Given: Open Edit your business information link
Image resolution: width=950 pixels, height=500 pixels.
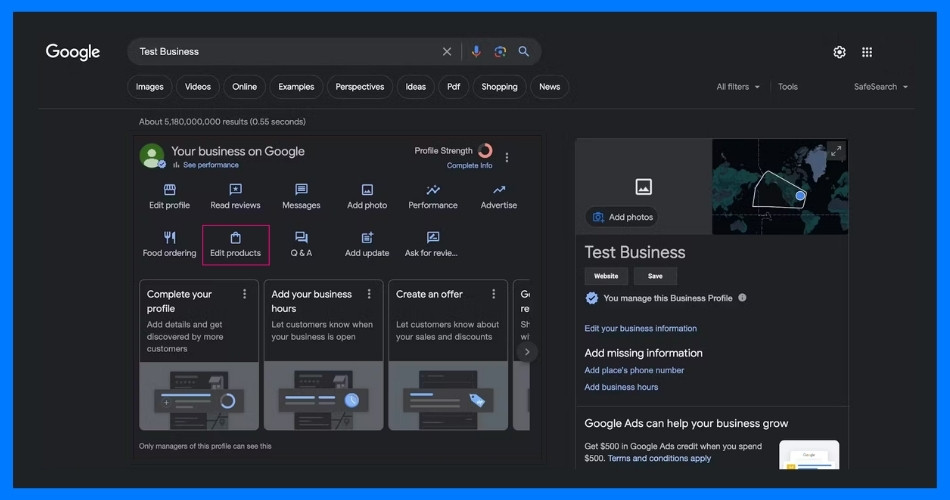Looking at the screenshot, I should (640, 328).
